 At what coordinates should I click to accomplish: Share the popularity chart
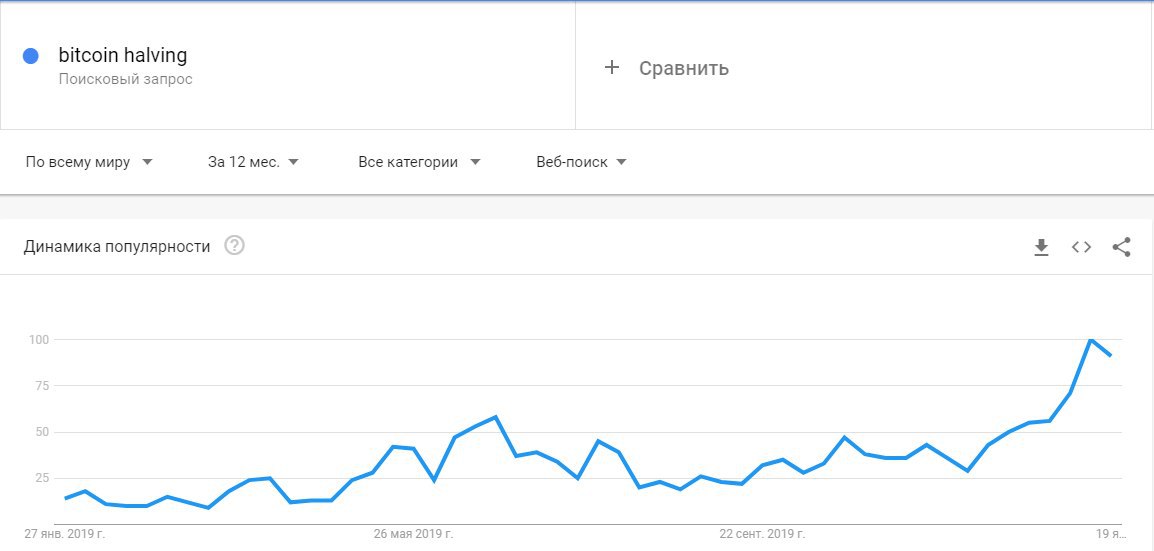[x=1121, y=247]
